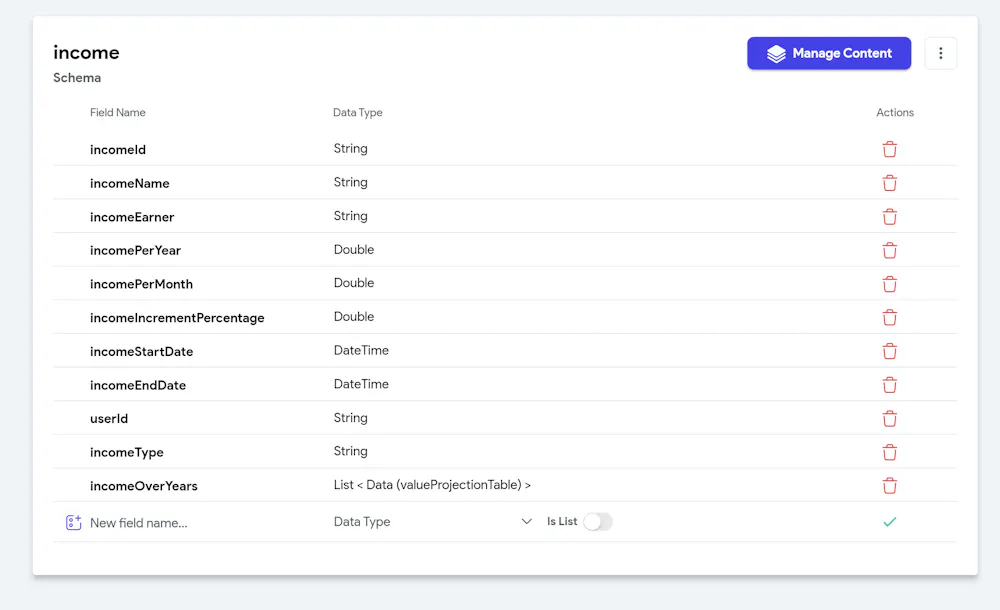Delete the incomeStartDate field
The image size is (1000, 610).
coord(889,351)
